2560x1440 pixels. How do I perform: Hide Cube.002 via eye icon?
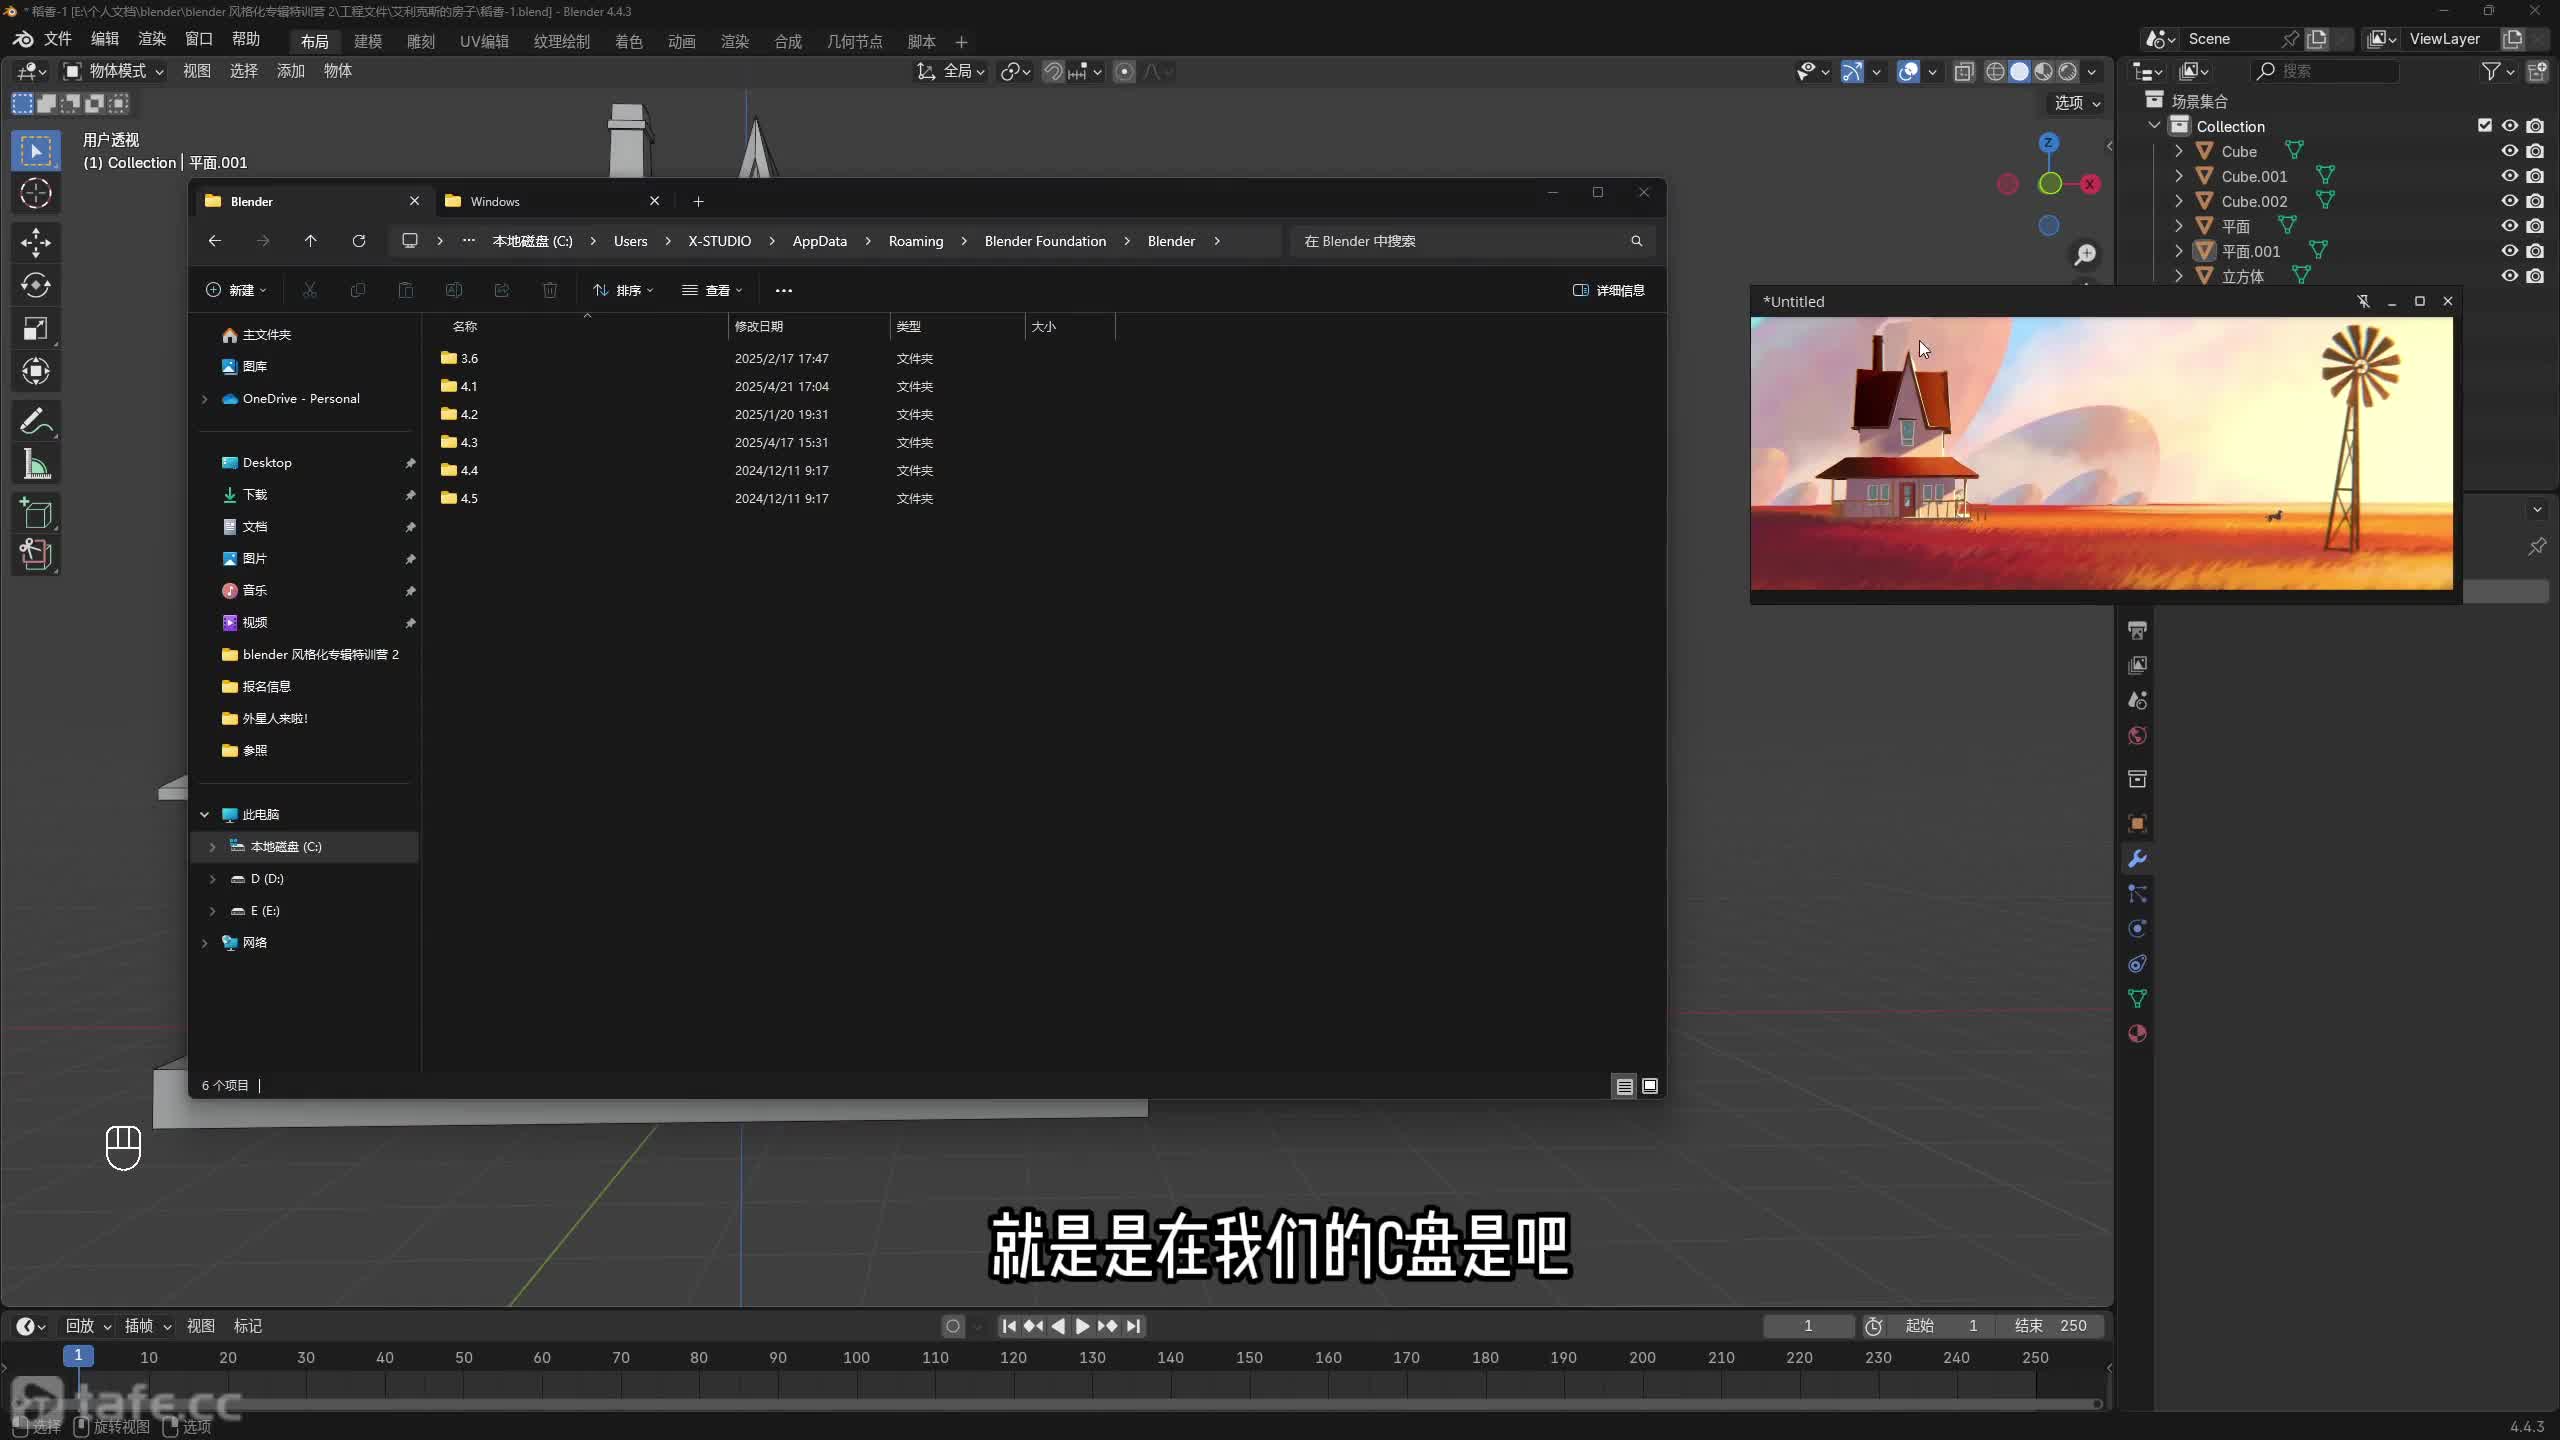point(2510,201)
